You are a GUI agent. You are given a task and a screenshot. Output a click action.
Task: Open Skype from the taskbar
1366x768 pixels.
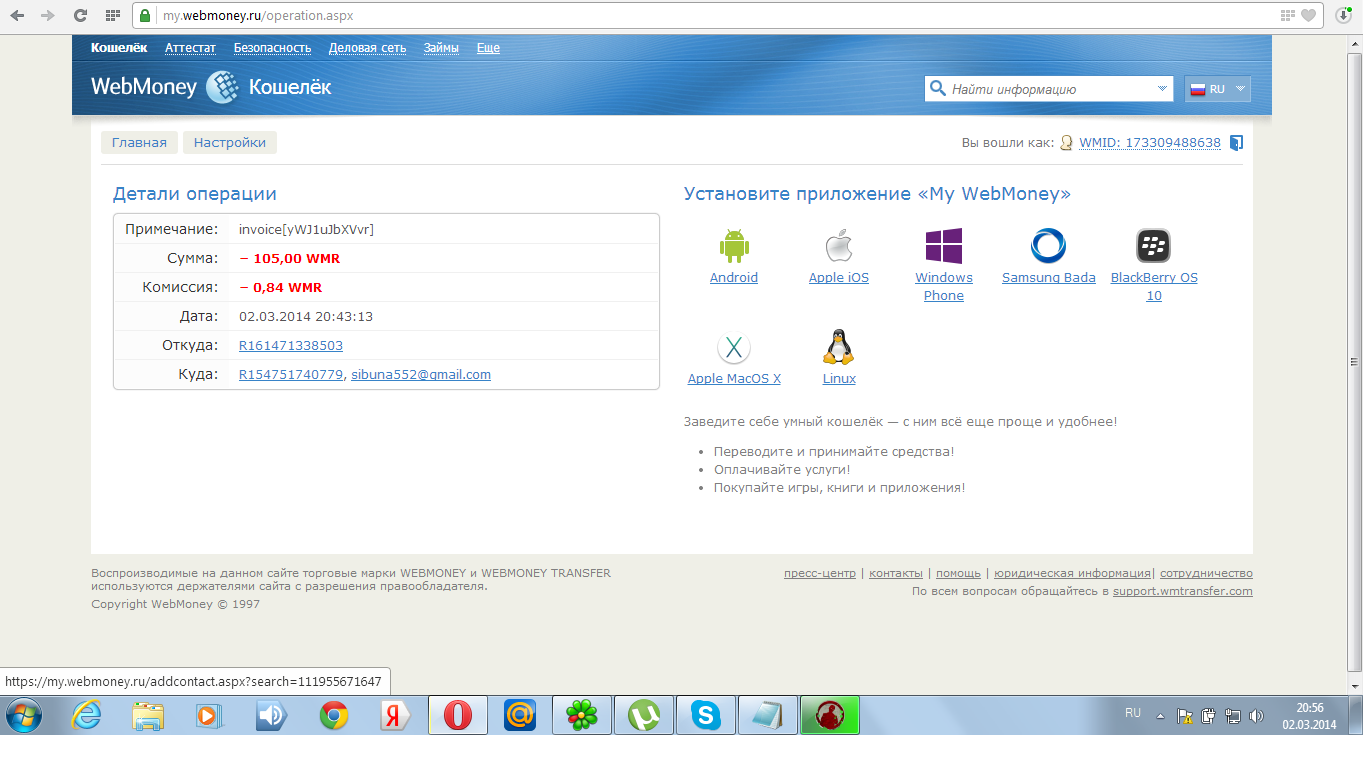pyautogui.click(x=706, y=715)
